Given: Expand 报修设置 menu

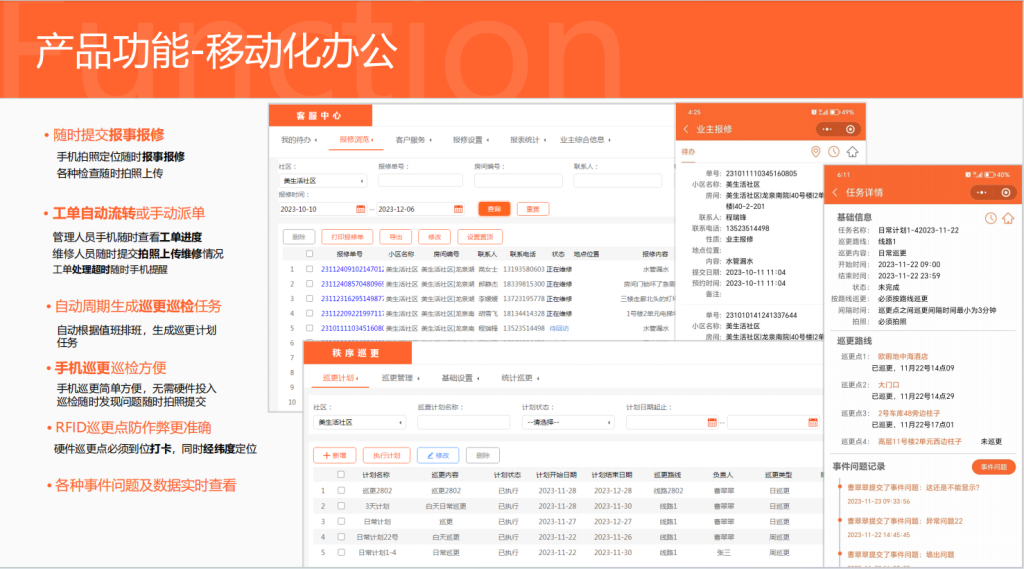Looking at the screenshot, I should (x=471, y=140).
